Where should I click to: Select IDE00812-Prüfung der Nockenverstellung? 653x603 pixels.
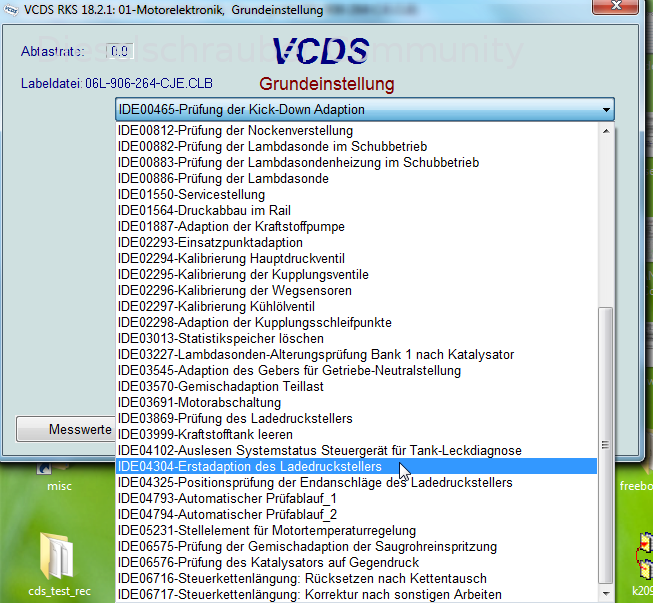[x=356, y=131]
